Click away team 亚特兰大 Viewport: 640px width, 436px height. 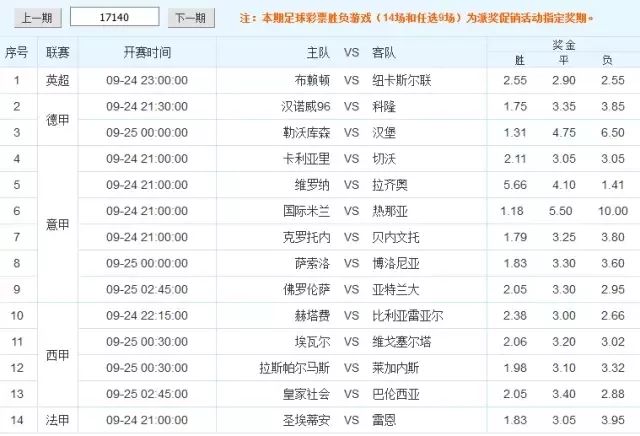396,289
